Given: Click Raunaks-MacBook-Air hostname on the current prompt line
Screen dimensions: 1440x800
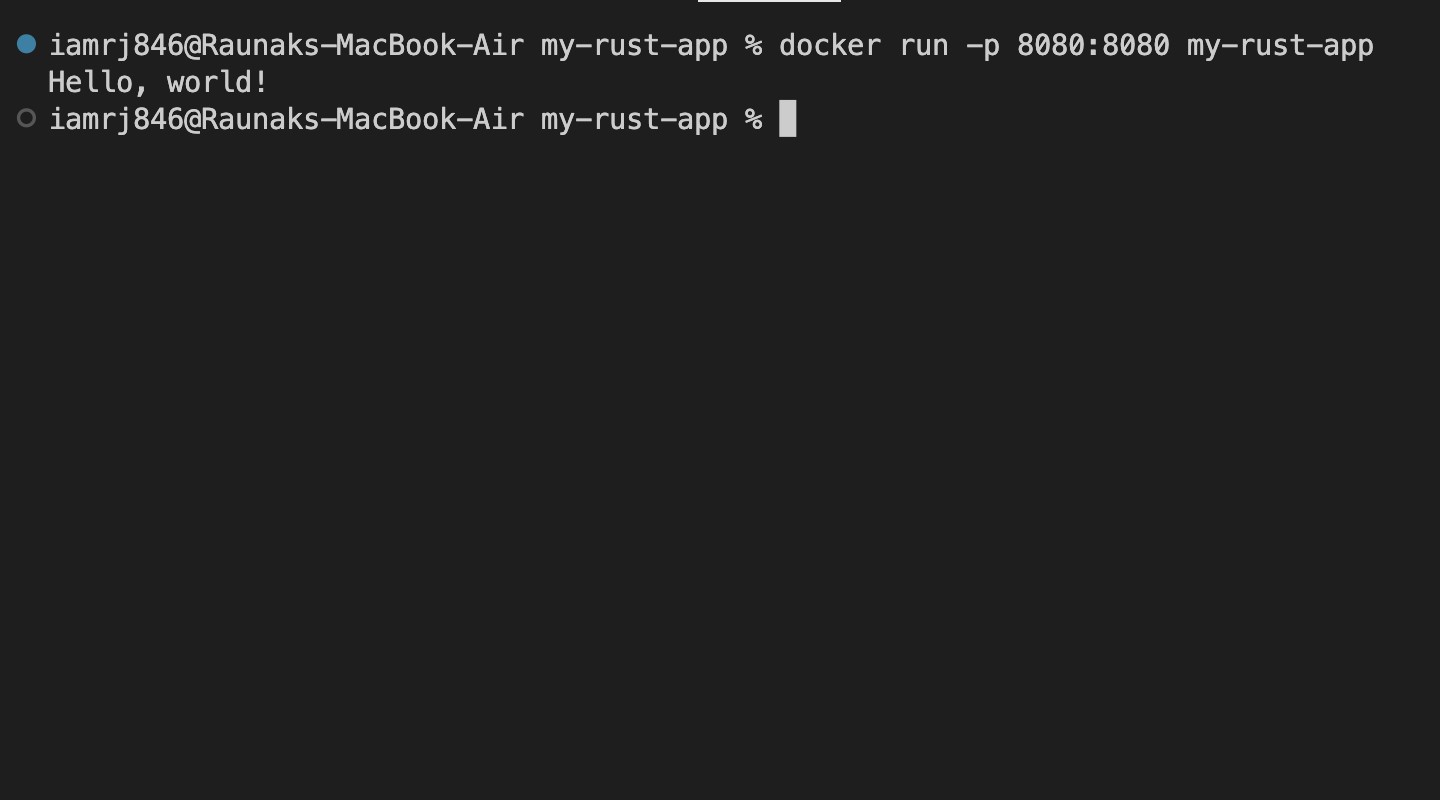Looking at the screenshot, I should [x=362, y=120].
